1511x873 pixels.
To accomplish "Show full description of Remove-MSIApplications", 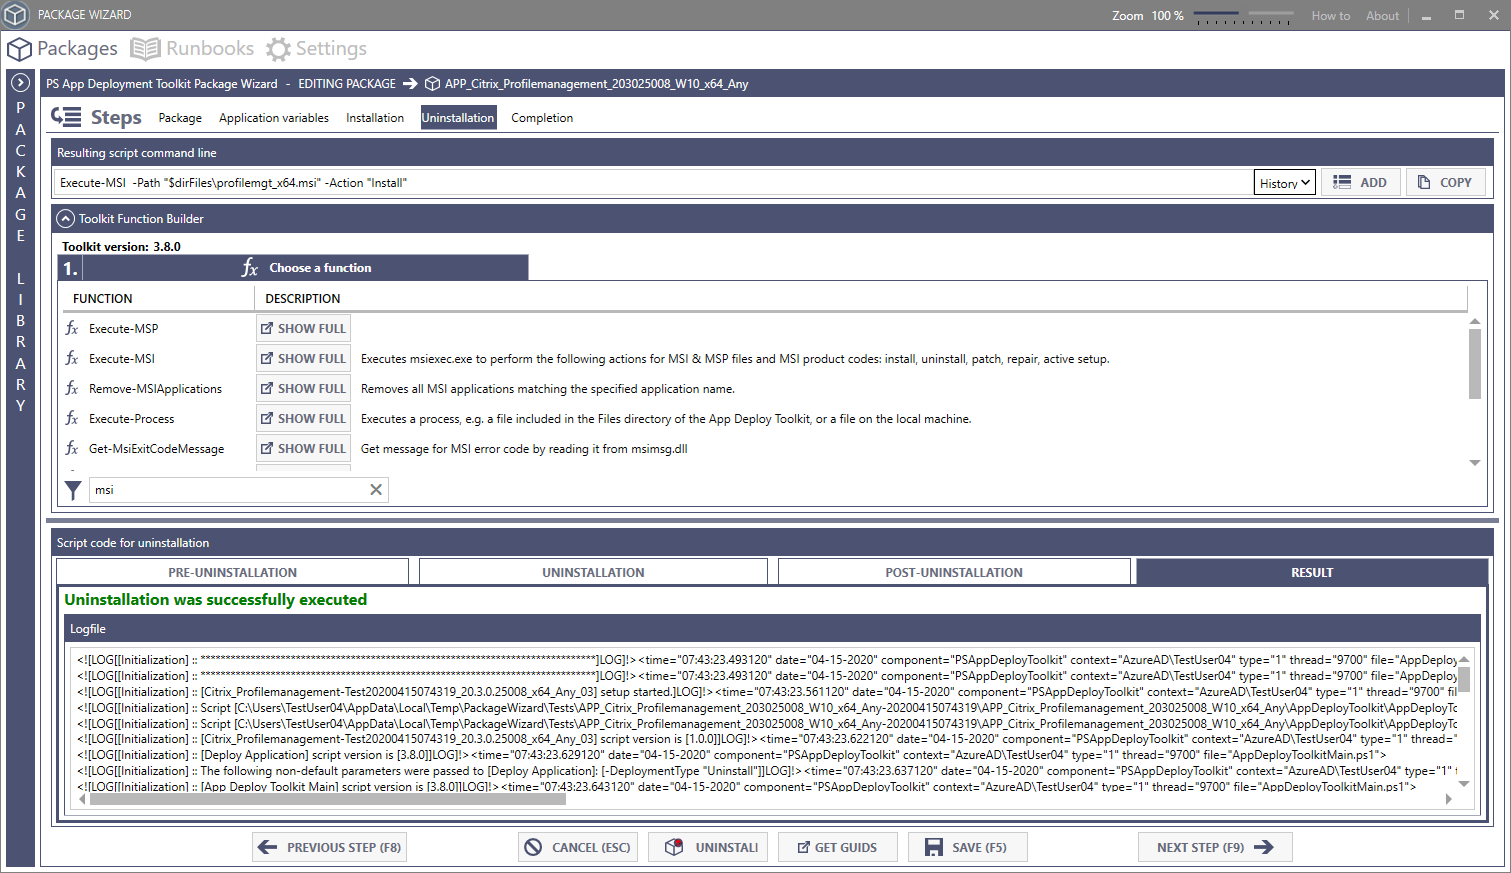I will point(303,389).
